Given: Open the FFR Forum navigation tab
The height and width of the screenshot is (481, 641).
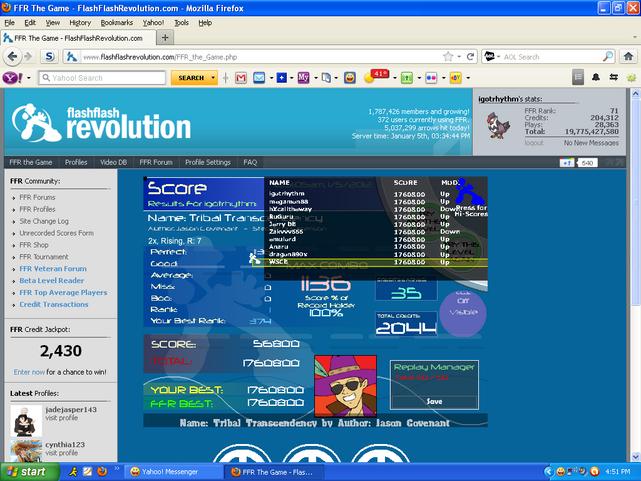Looking at the screenshot, I should pos(156,162).
